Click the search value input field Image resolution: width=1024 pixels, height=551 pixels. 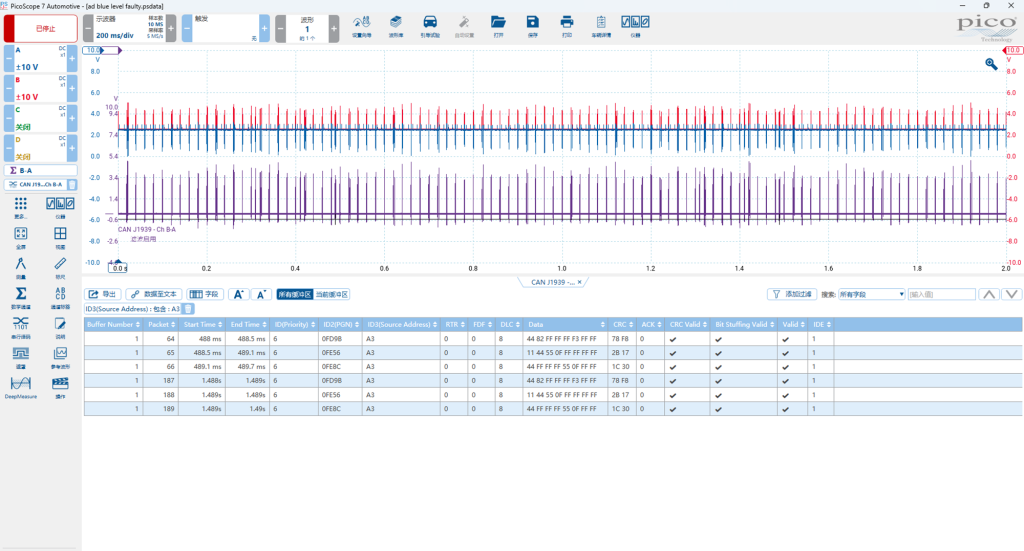(941, 294)
